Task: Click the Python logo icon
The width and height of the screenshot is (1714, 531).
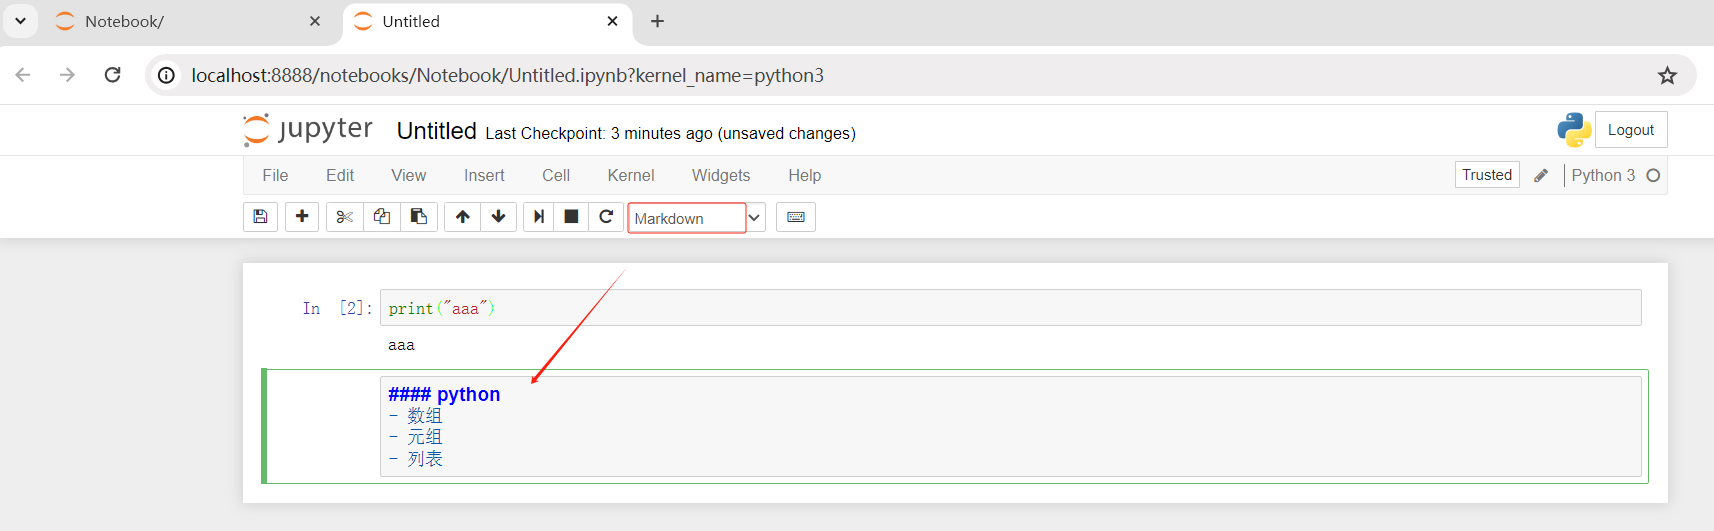Action: 1574,130
